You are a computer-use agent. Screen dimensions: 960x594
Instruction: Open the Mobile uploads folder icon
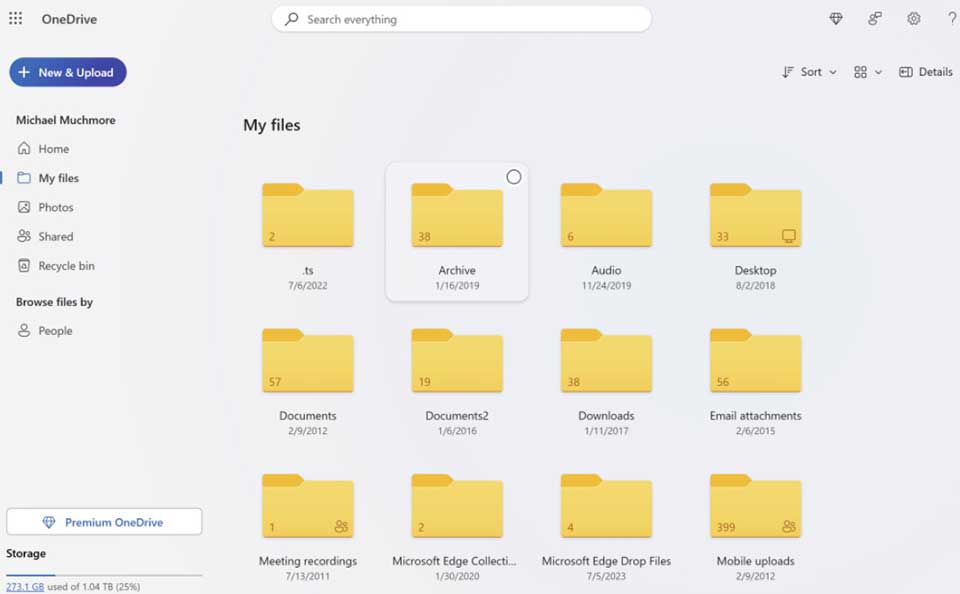pos(756,506)
